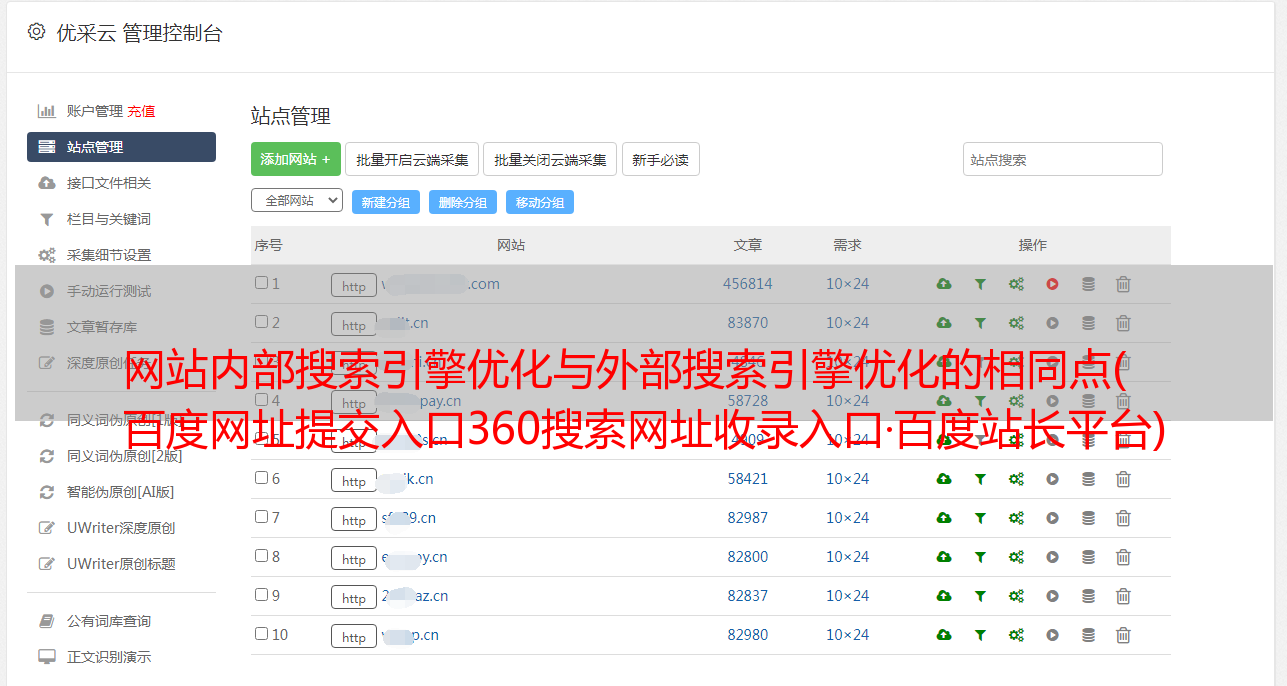Click the green filter icon in row 1
Image resolution: width=1287 pixels, height=686 pixels.
[x=980, y=284]
